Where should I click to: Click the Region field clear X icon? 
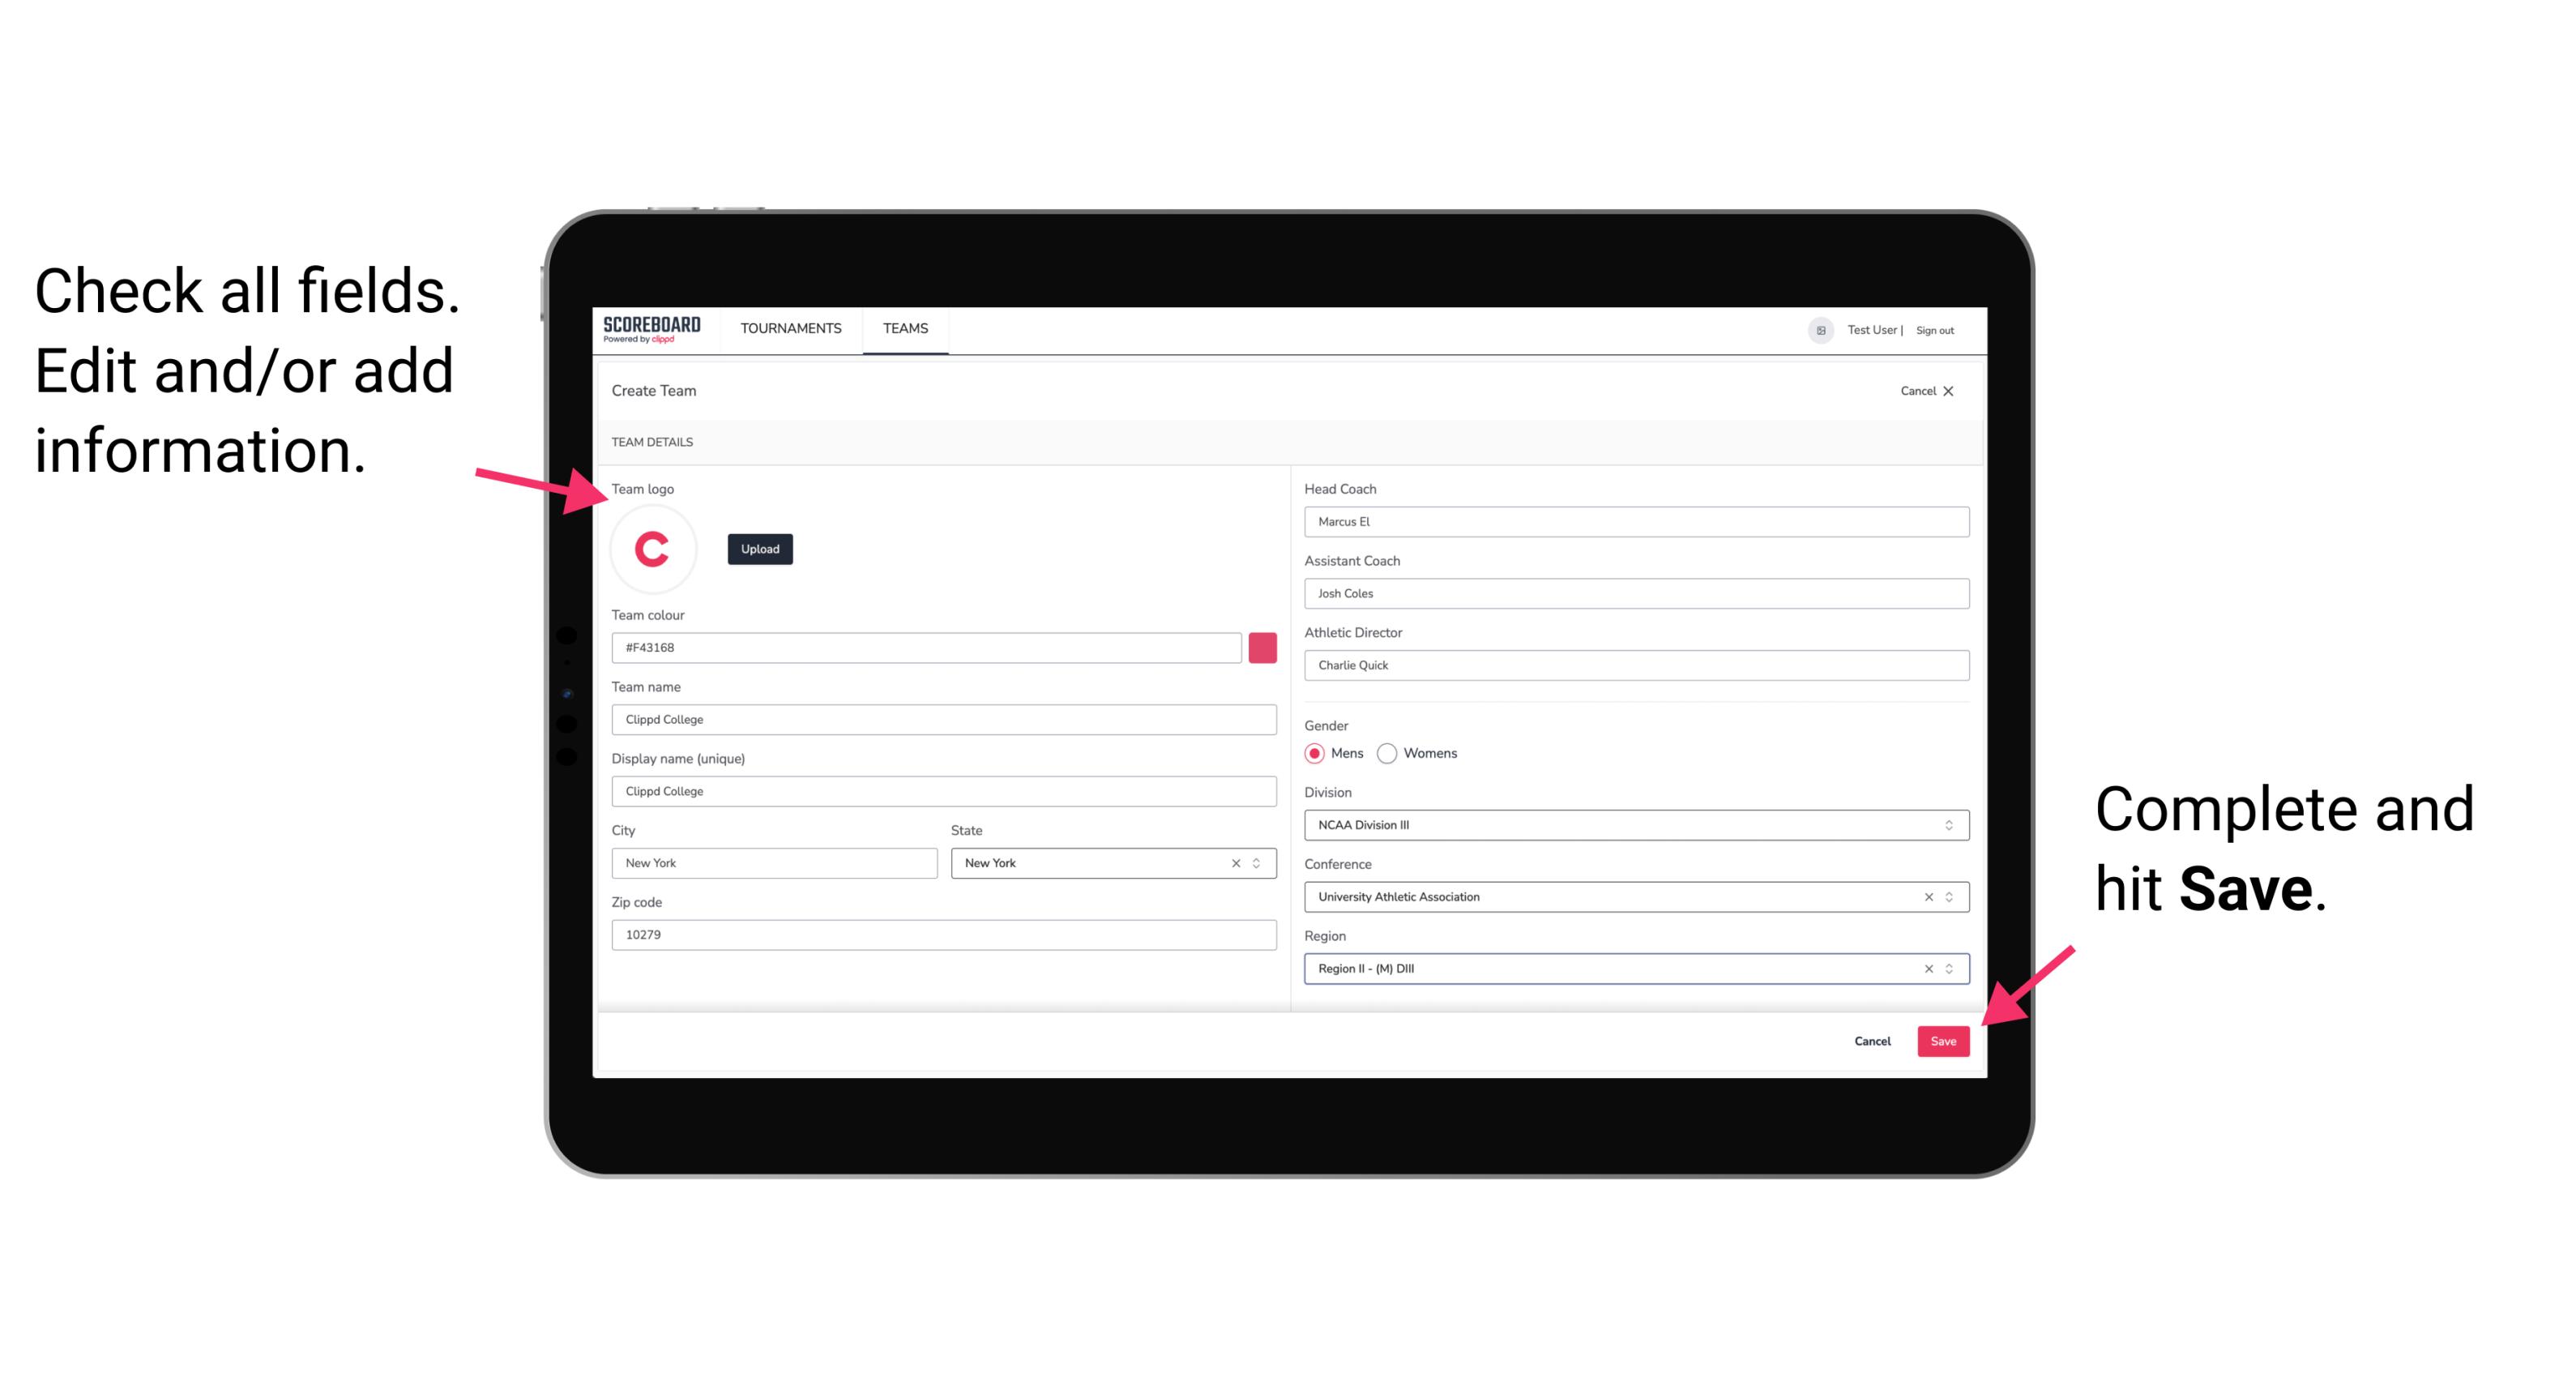click(x=1923, y=968)
